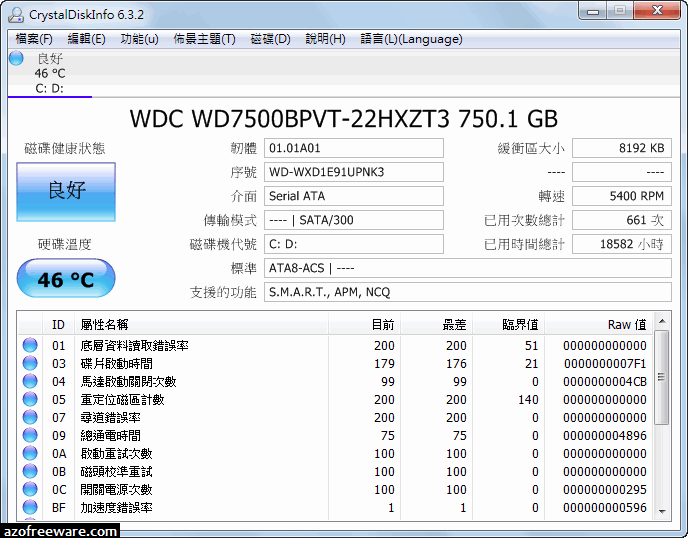
Task: Open the 編輯(E) menu
Action: tap(86, 39)
